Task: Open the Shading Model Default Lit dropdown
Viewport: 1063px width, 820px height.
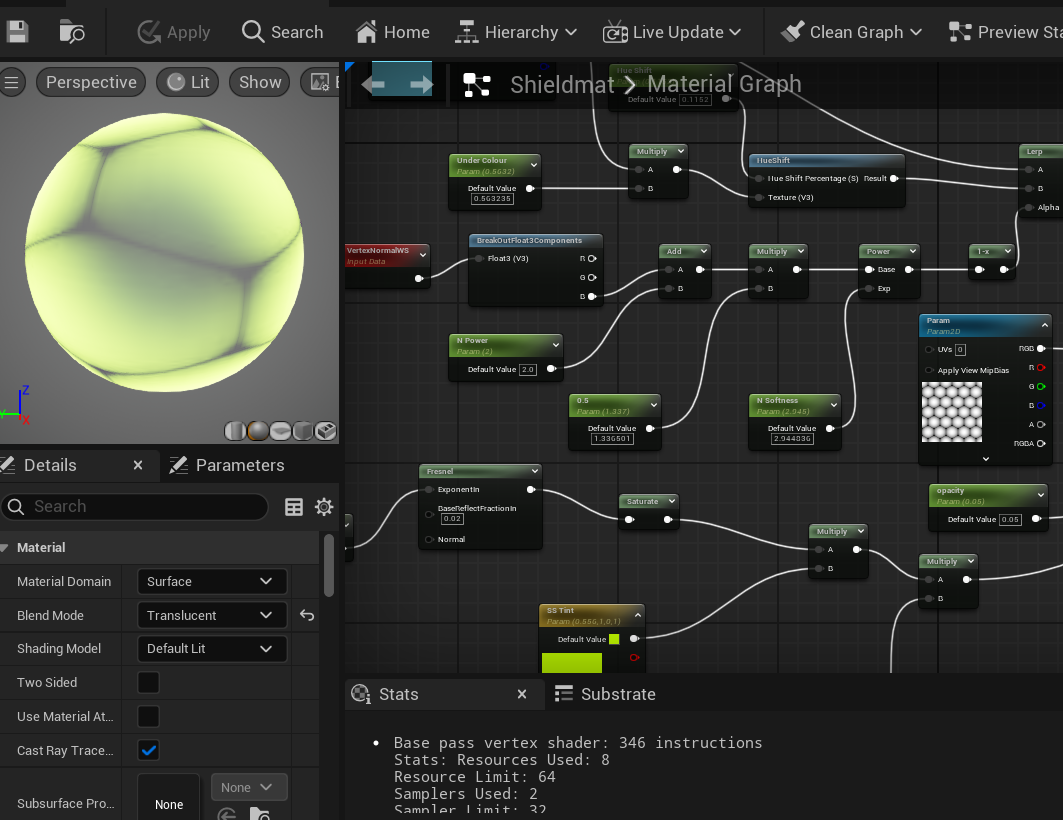Action: (x=212, y=649)
